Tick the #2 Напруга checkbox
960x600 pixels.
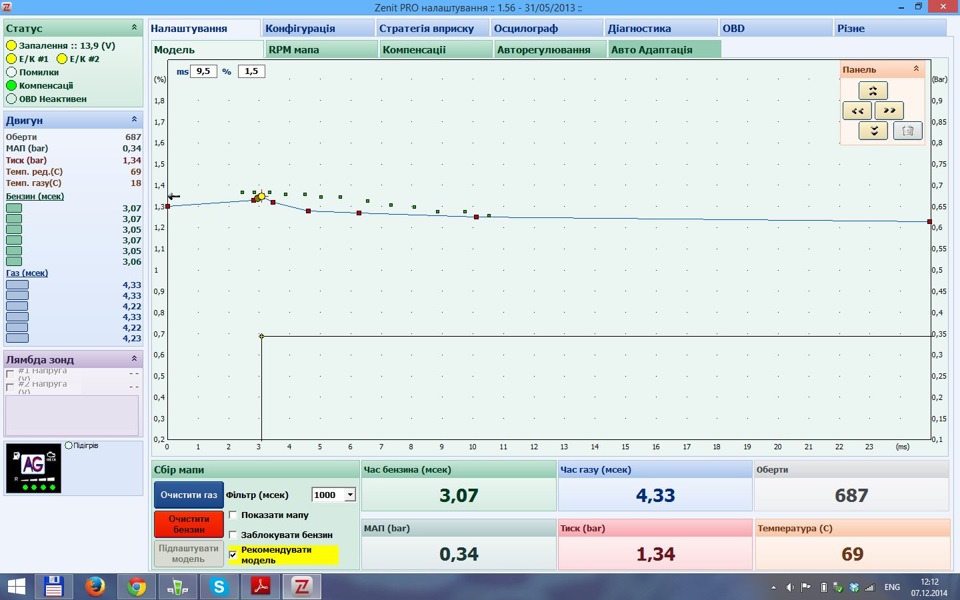(10, 388)
